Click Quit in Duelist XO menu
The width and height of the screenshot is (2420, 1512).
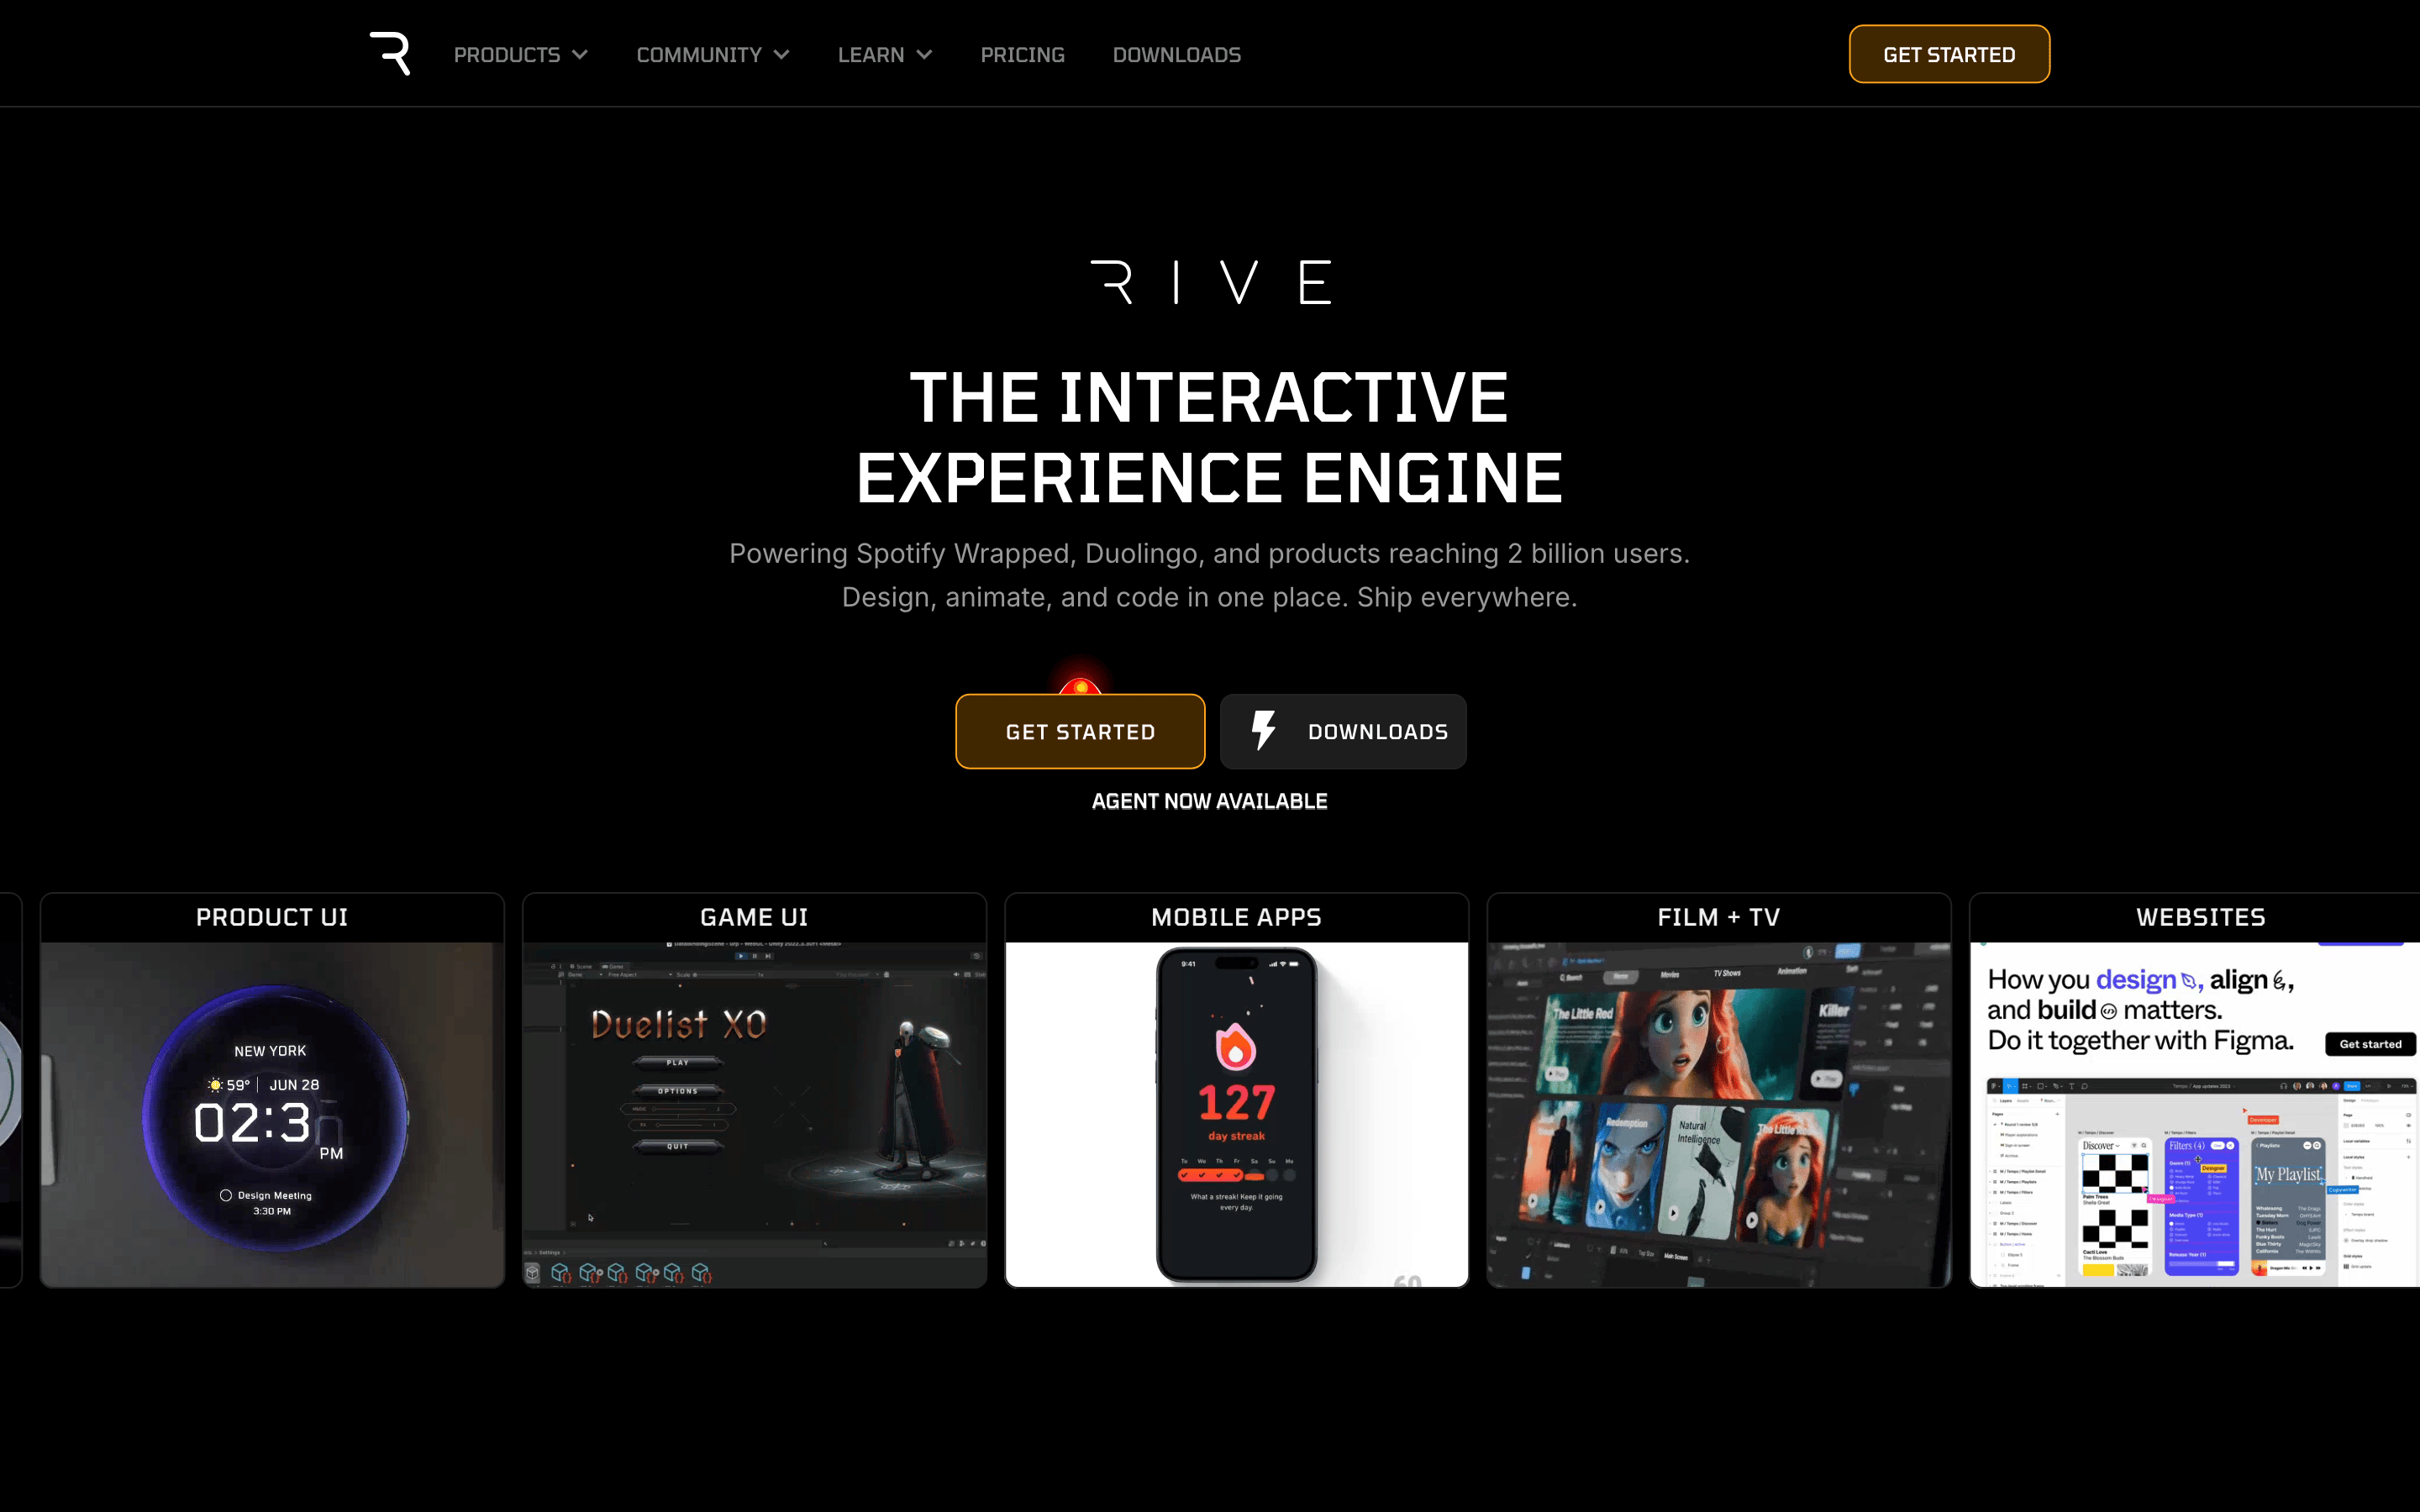tap(678, 1146)
